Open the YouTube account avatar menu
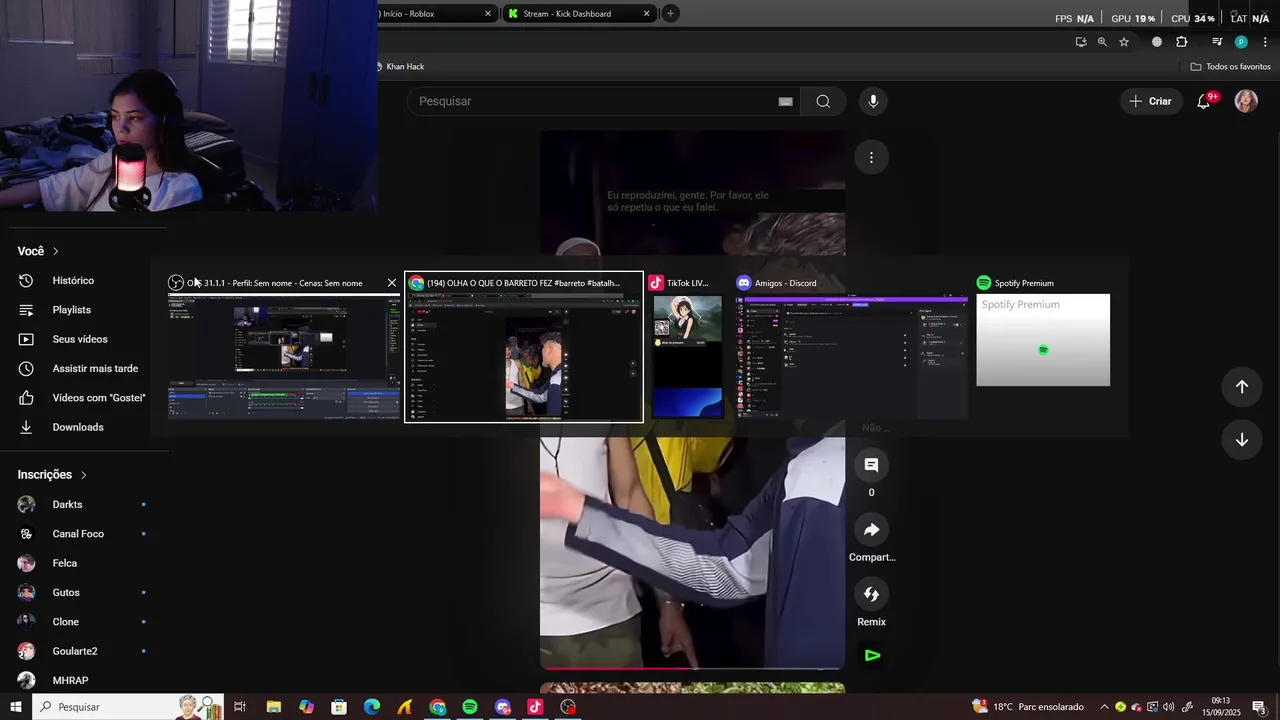The height and width of the screenshot is (720, 1280). pos(1246,101)
